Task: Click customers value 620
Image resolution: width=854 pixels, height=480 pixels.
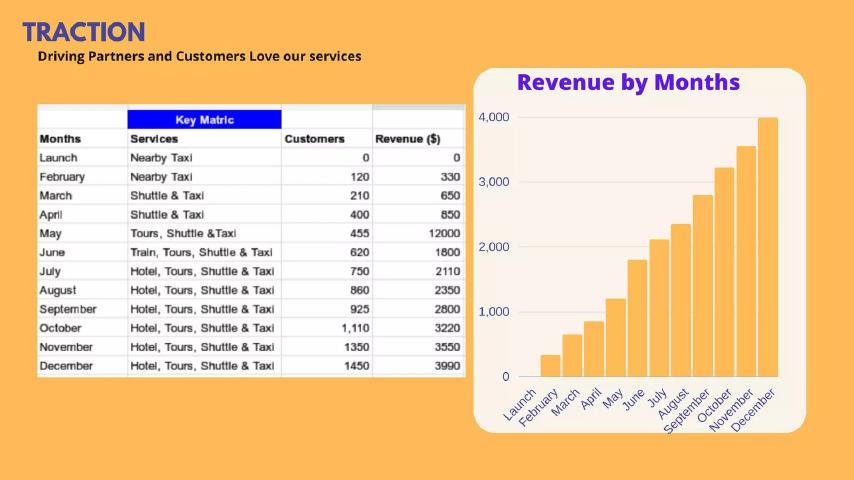Action: pyautogui.click(x=359, y=252)
